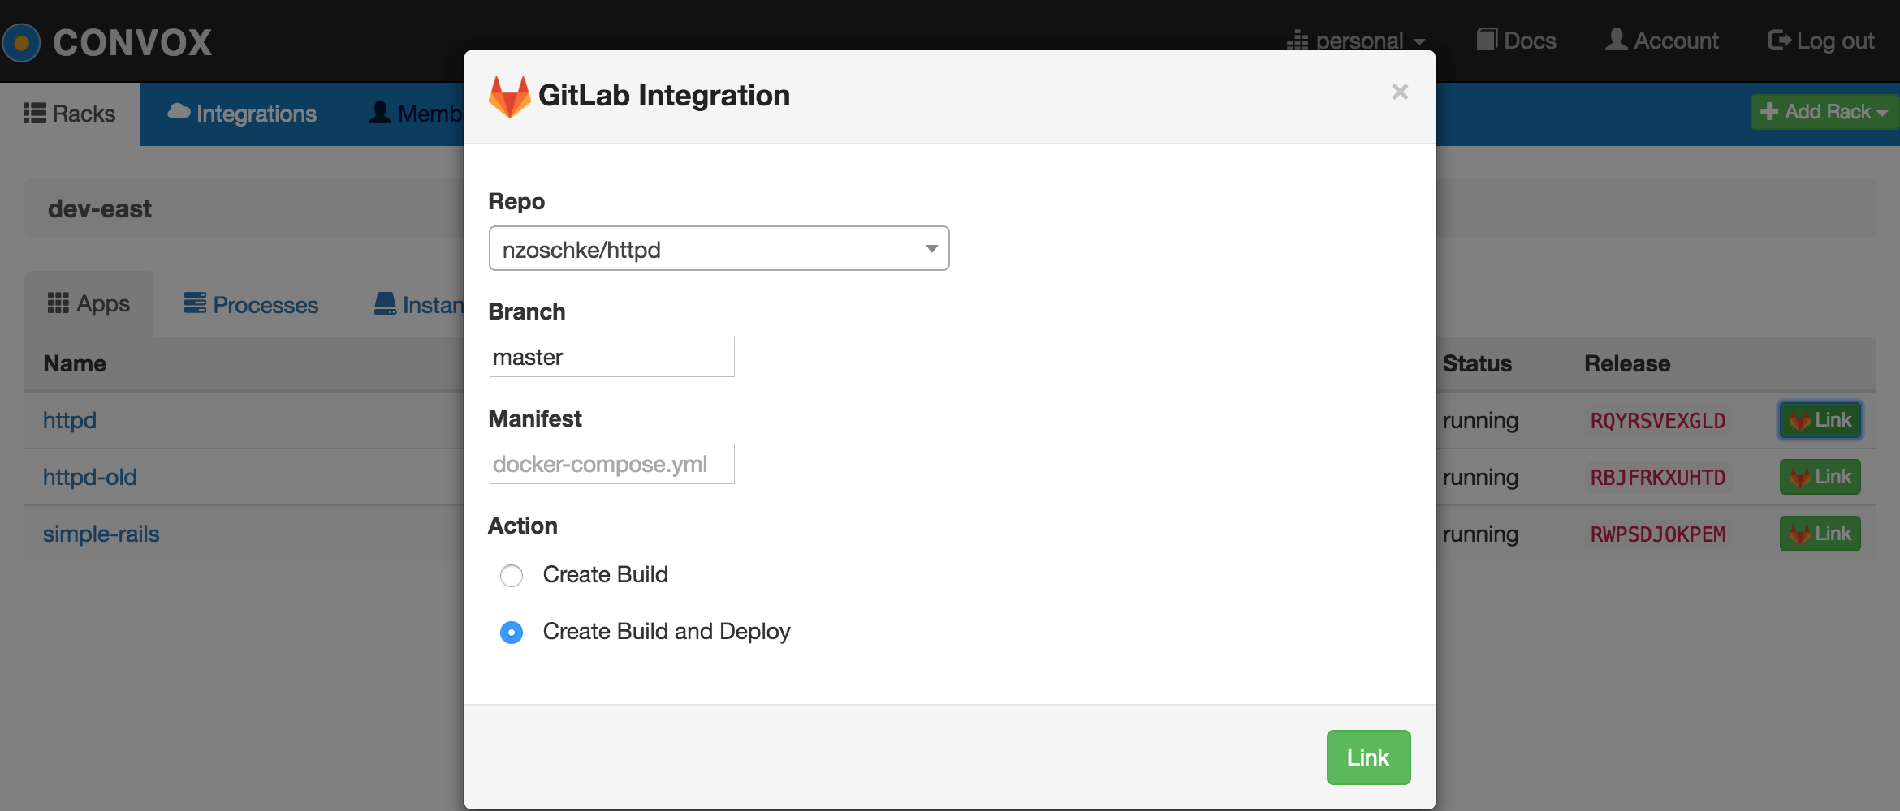Viewport: 1900px width, 811px height.
Task: Click release code RQYRSVEXGLD
Action: [1658, 421]
